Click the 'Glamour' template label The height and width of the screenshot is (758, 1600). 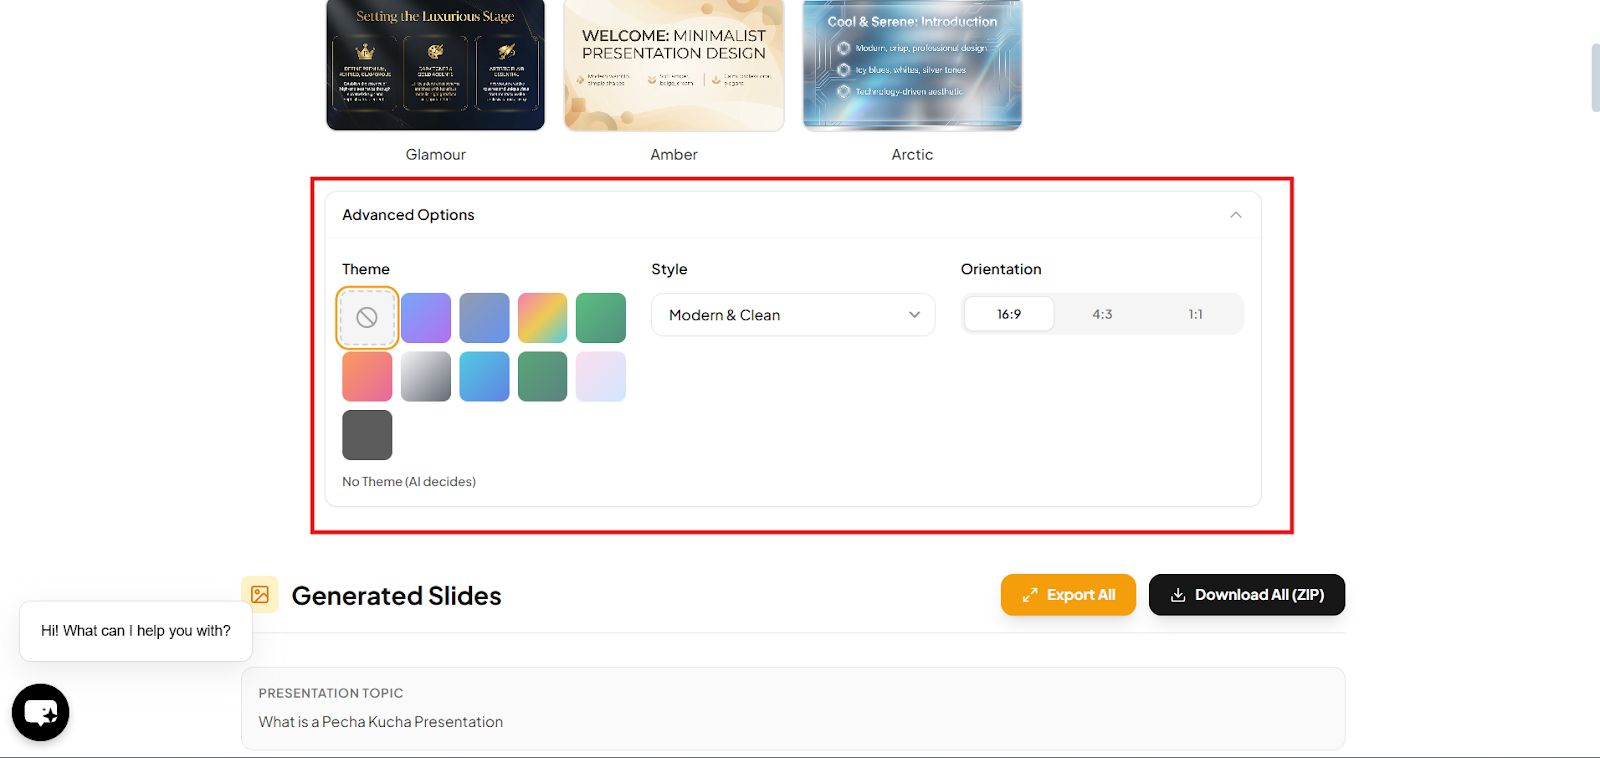[436, 155]
